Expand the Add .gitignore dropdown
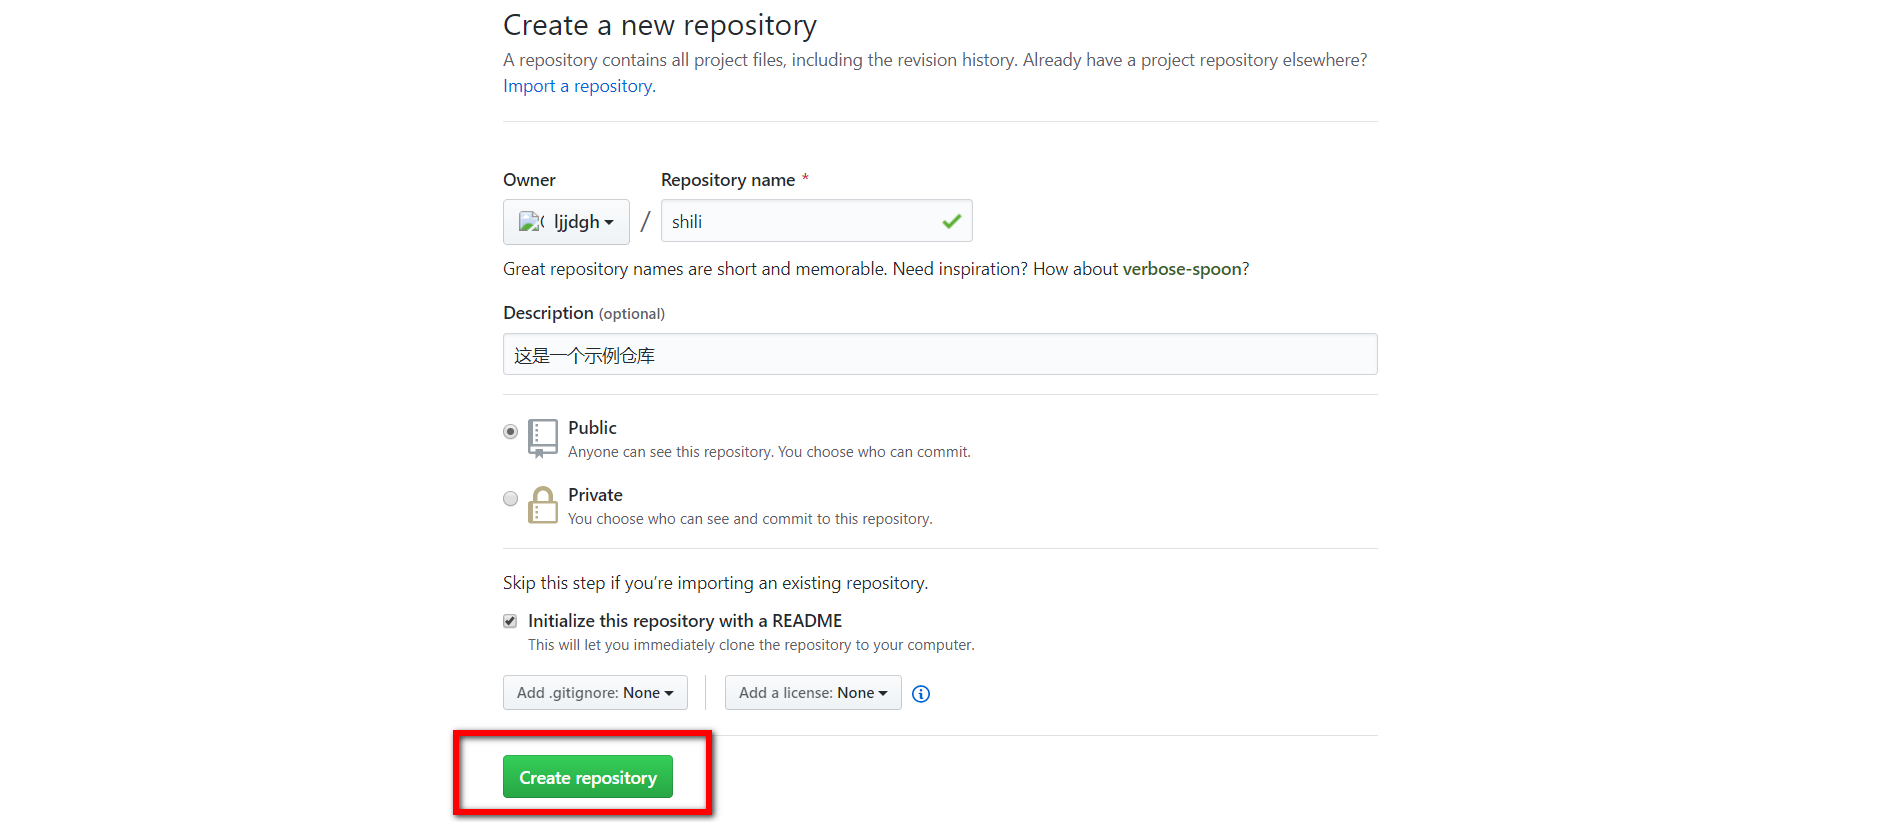The width and height of the screenshot is (1884, 822). coord(595,693)
